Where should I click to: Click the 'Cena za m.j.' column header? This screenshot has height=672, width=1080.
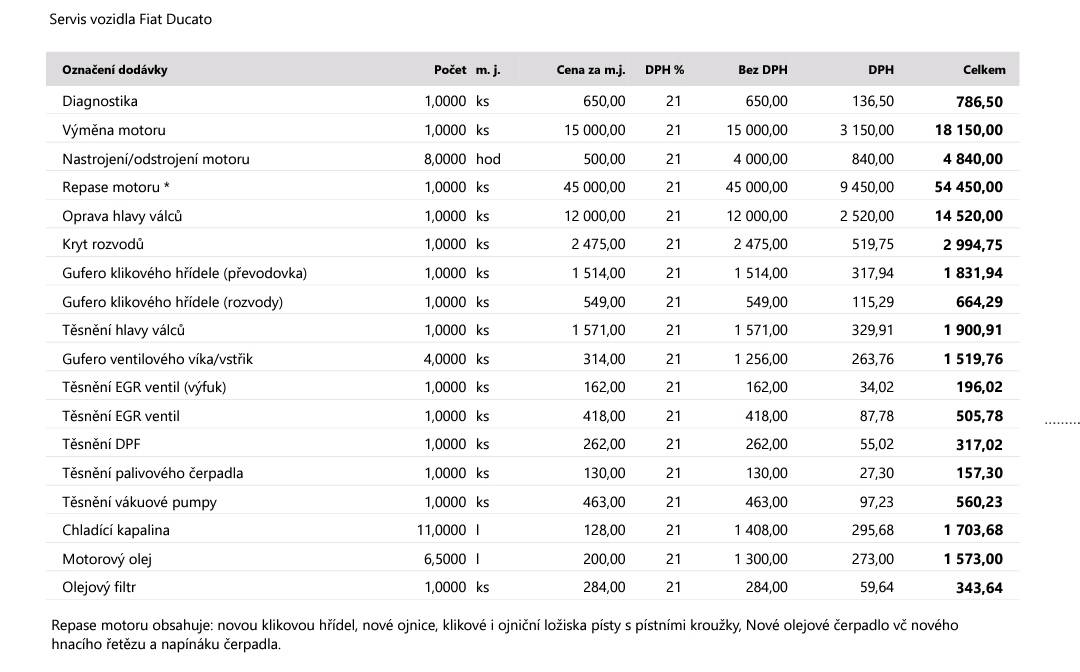[x=590, y=70]
